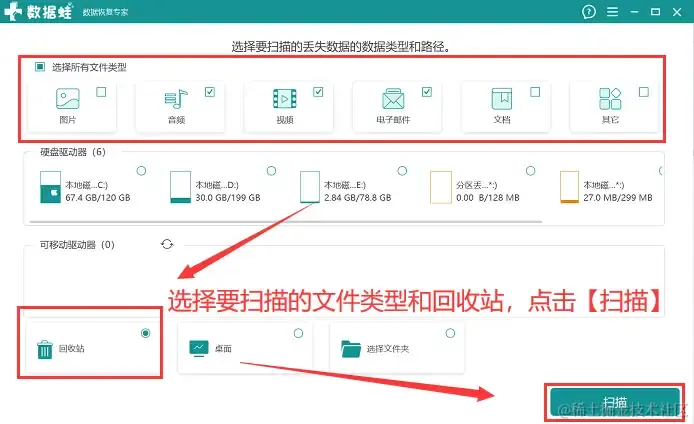The height and width of the screenshot is (424, 694).
Task: Select the lost partition radio button
Action: (x=530, y=171)
